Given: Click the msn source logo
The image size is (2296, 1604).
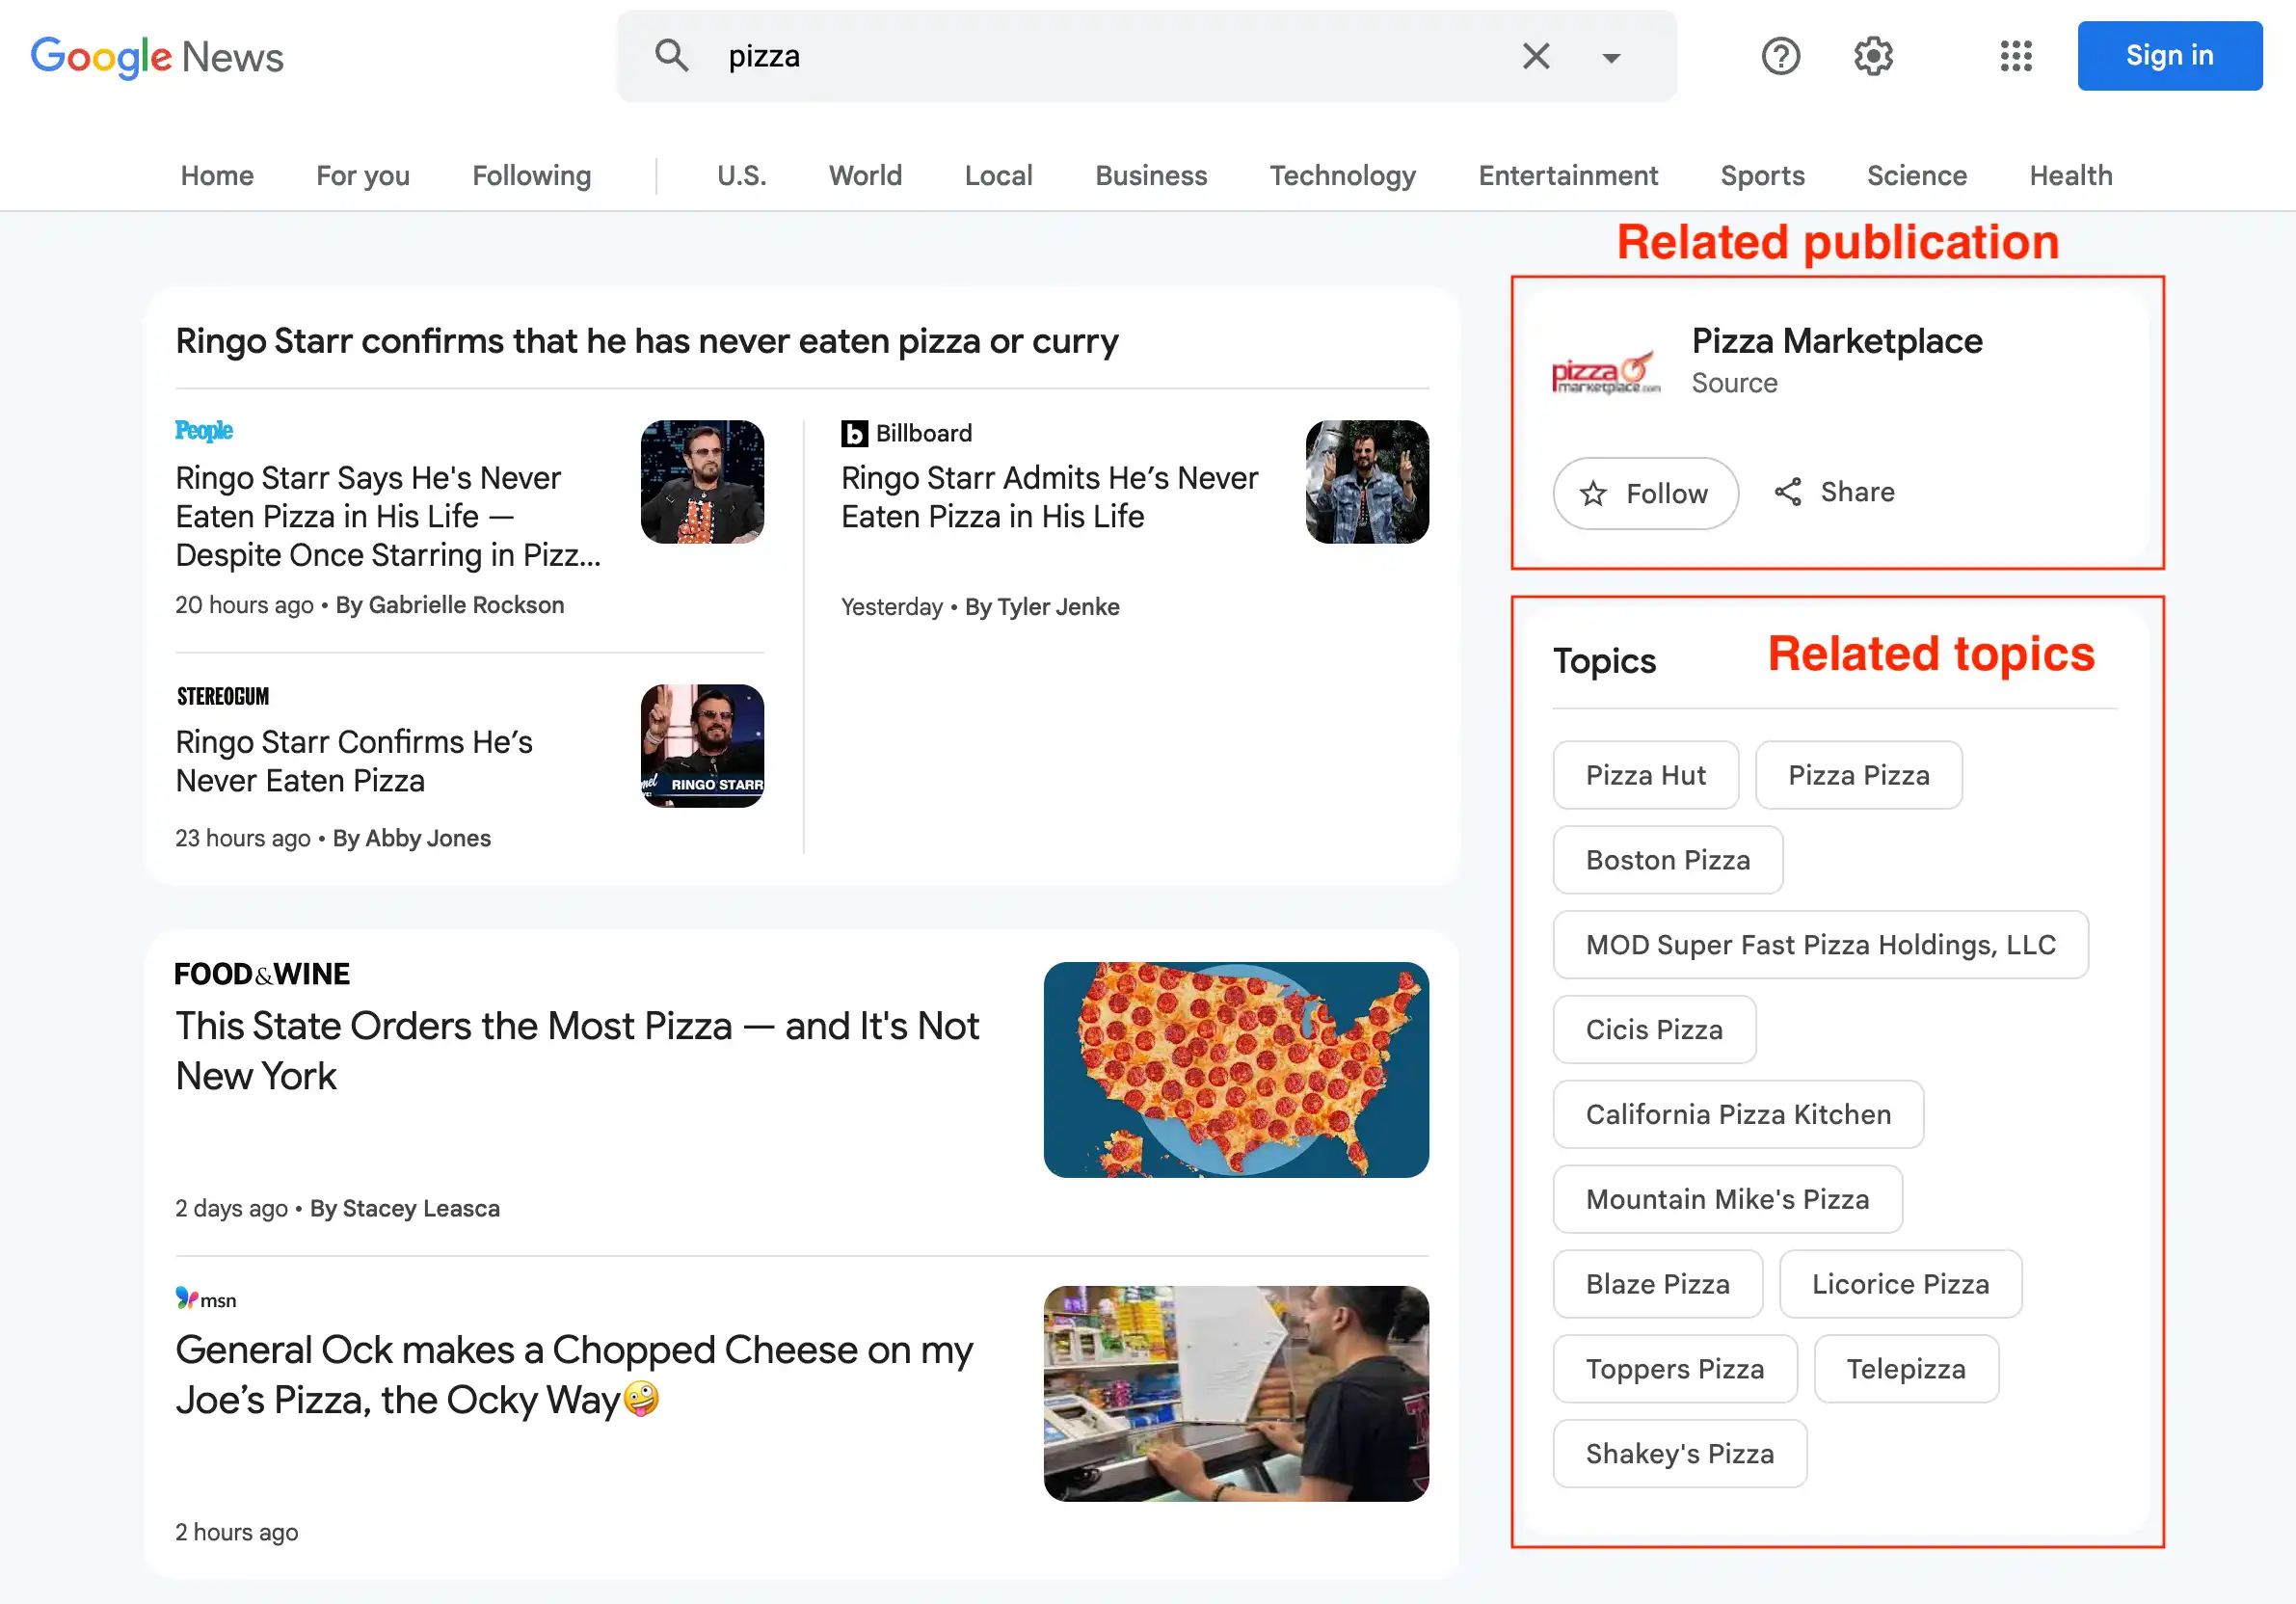Looking at the screenshot, I should click(206, 1299).
